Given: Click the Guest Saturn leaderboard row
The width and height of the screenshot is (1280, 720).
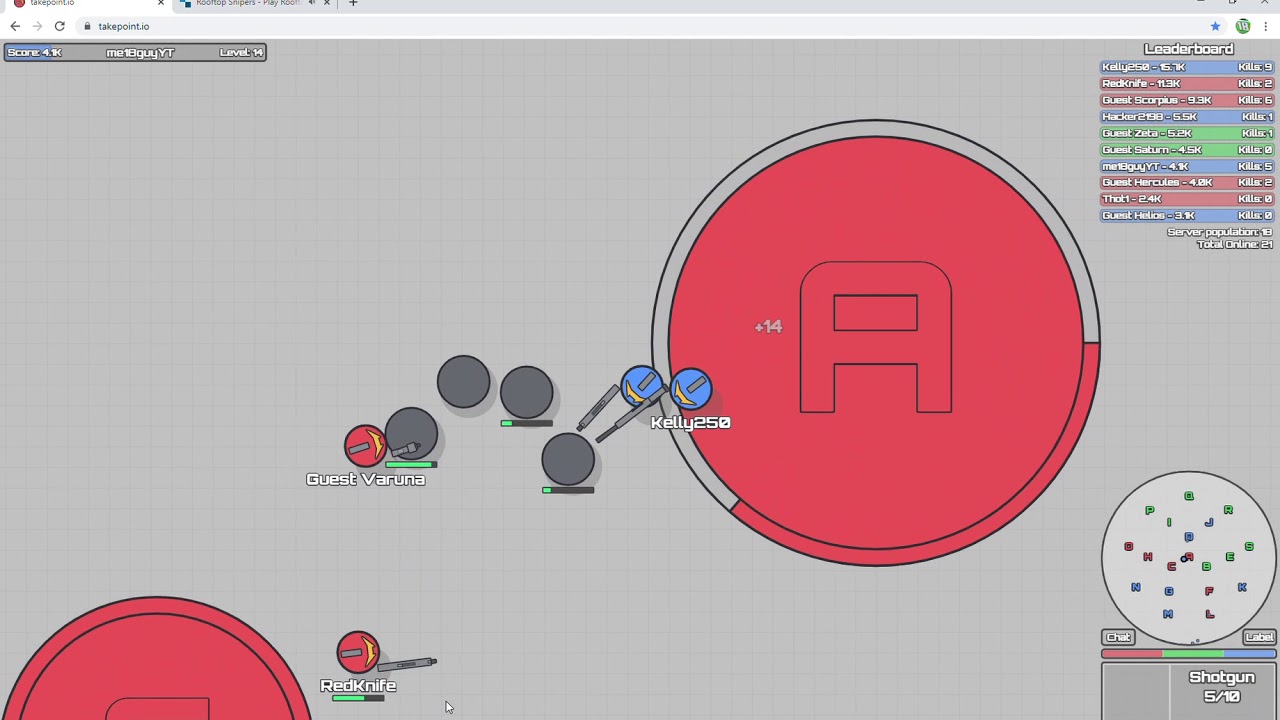Looking at the screenshot, I should tap(1188, 150).
